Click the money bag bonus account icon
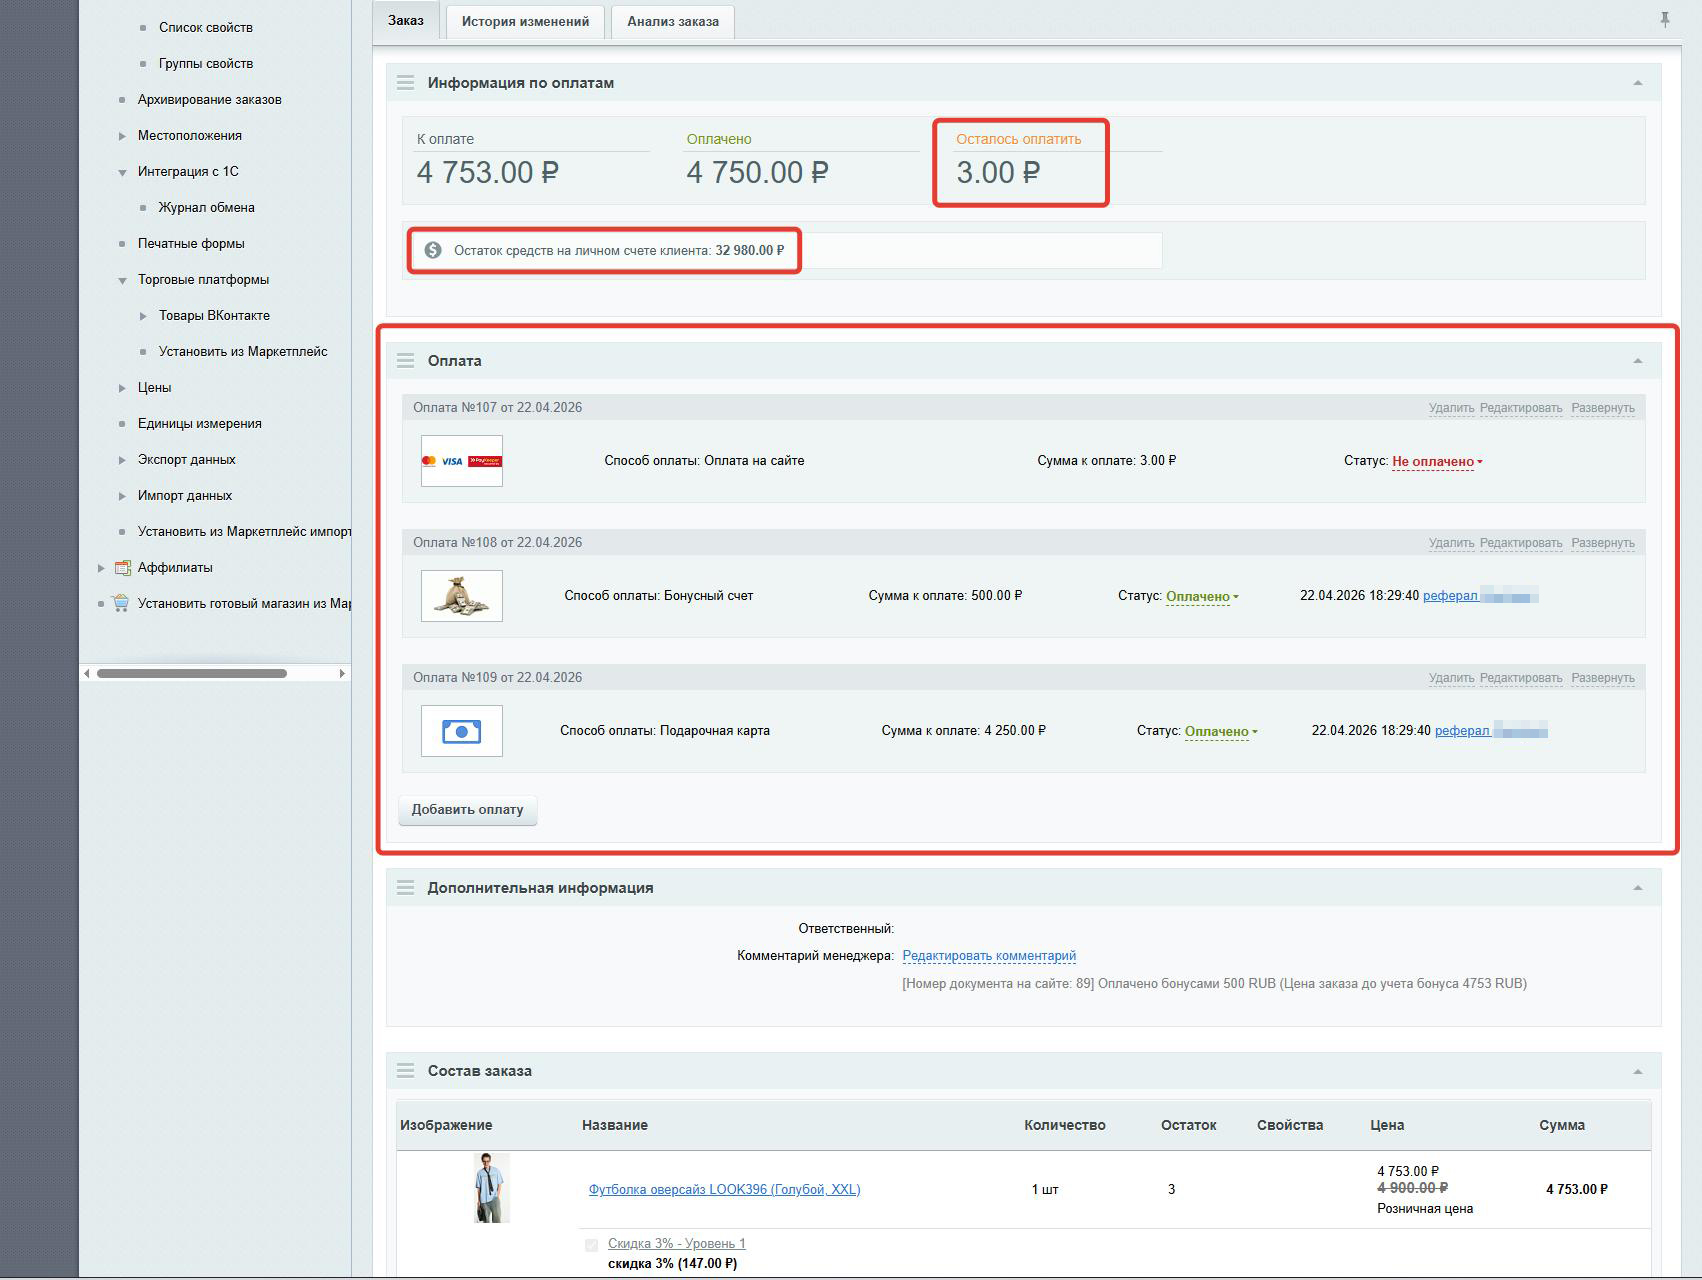The width and height of the screenshot is (1702, 1280). [x=462, y=596]
